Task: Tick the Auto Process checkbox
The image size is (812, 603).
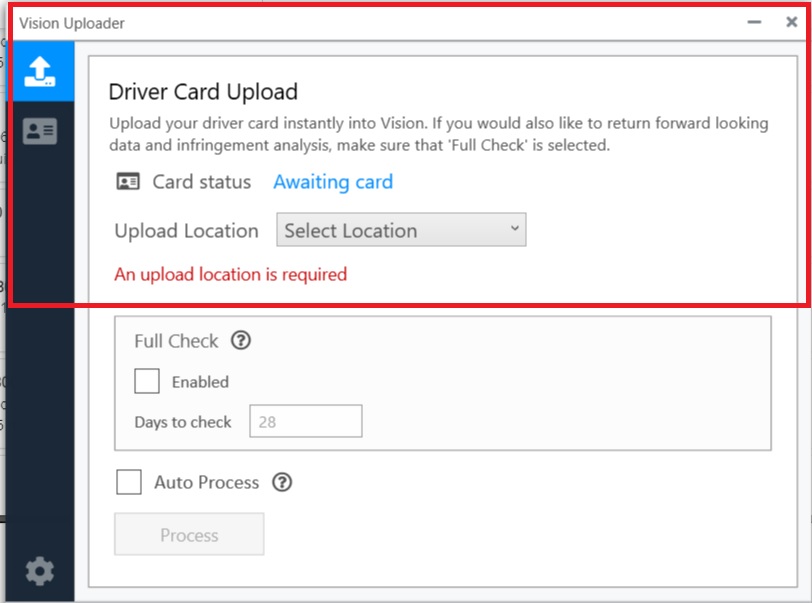Action: [x=129, y=482]
